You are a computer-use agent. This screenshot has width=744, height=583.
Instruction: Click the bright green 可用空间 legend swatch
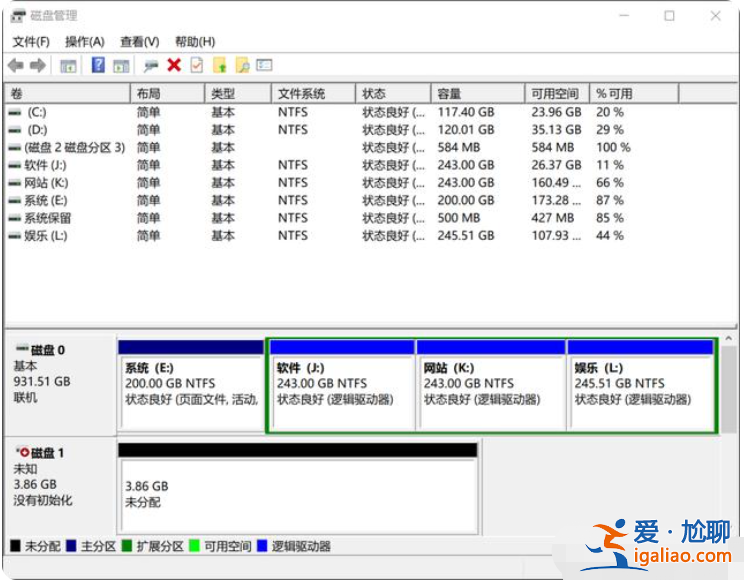tap(194, 546)
